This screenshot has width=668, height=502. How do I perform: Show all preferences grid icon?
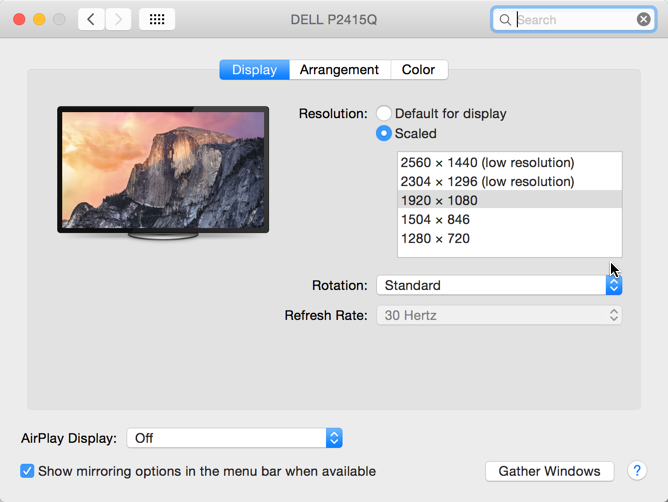pyautogui.click(x=157, y=19)
